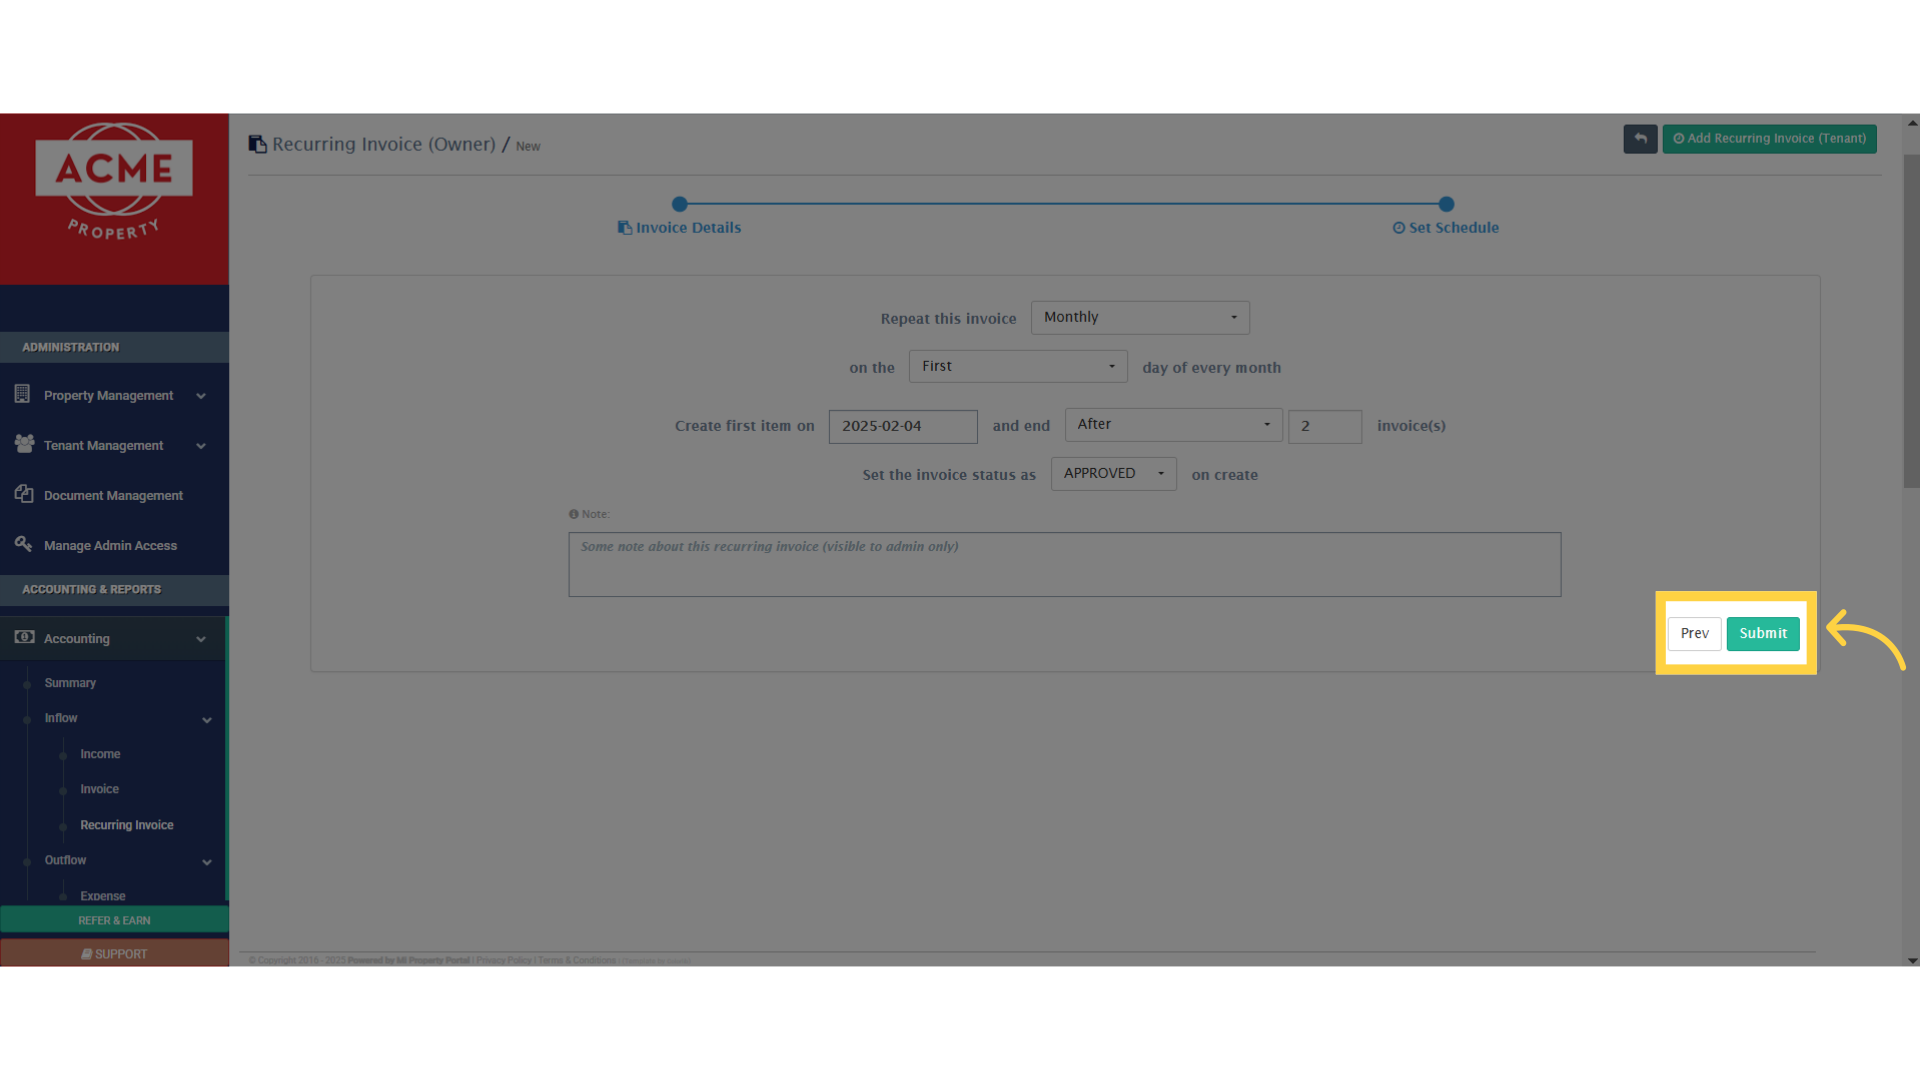Open the After end-condition dropdown
This screenshot has height=1080, width=1920.
click(1173, 425)
